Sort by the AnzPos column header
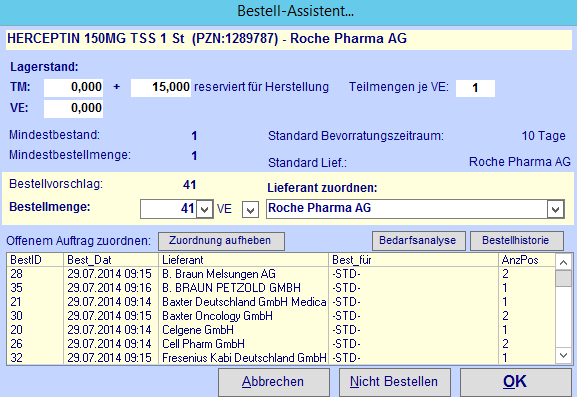This screenshot has width=577, height=397. (527, 260)
